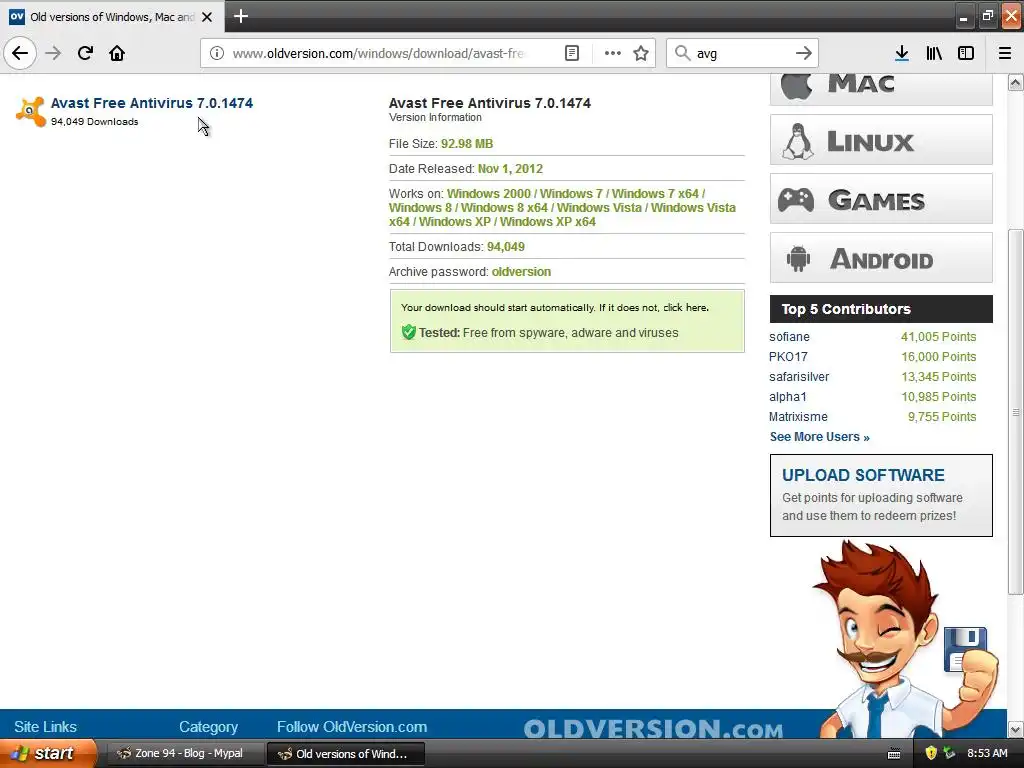Reload the current page
This screenshot has height=768, width=1024.
pyautogui.click(x=85, y=53)
